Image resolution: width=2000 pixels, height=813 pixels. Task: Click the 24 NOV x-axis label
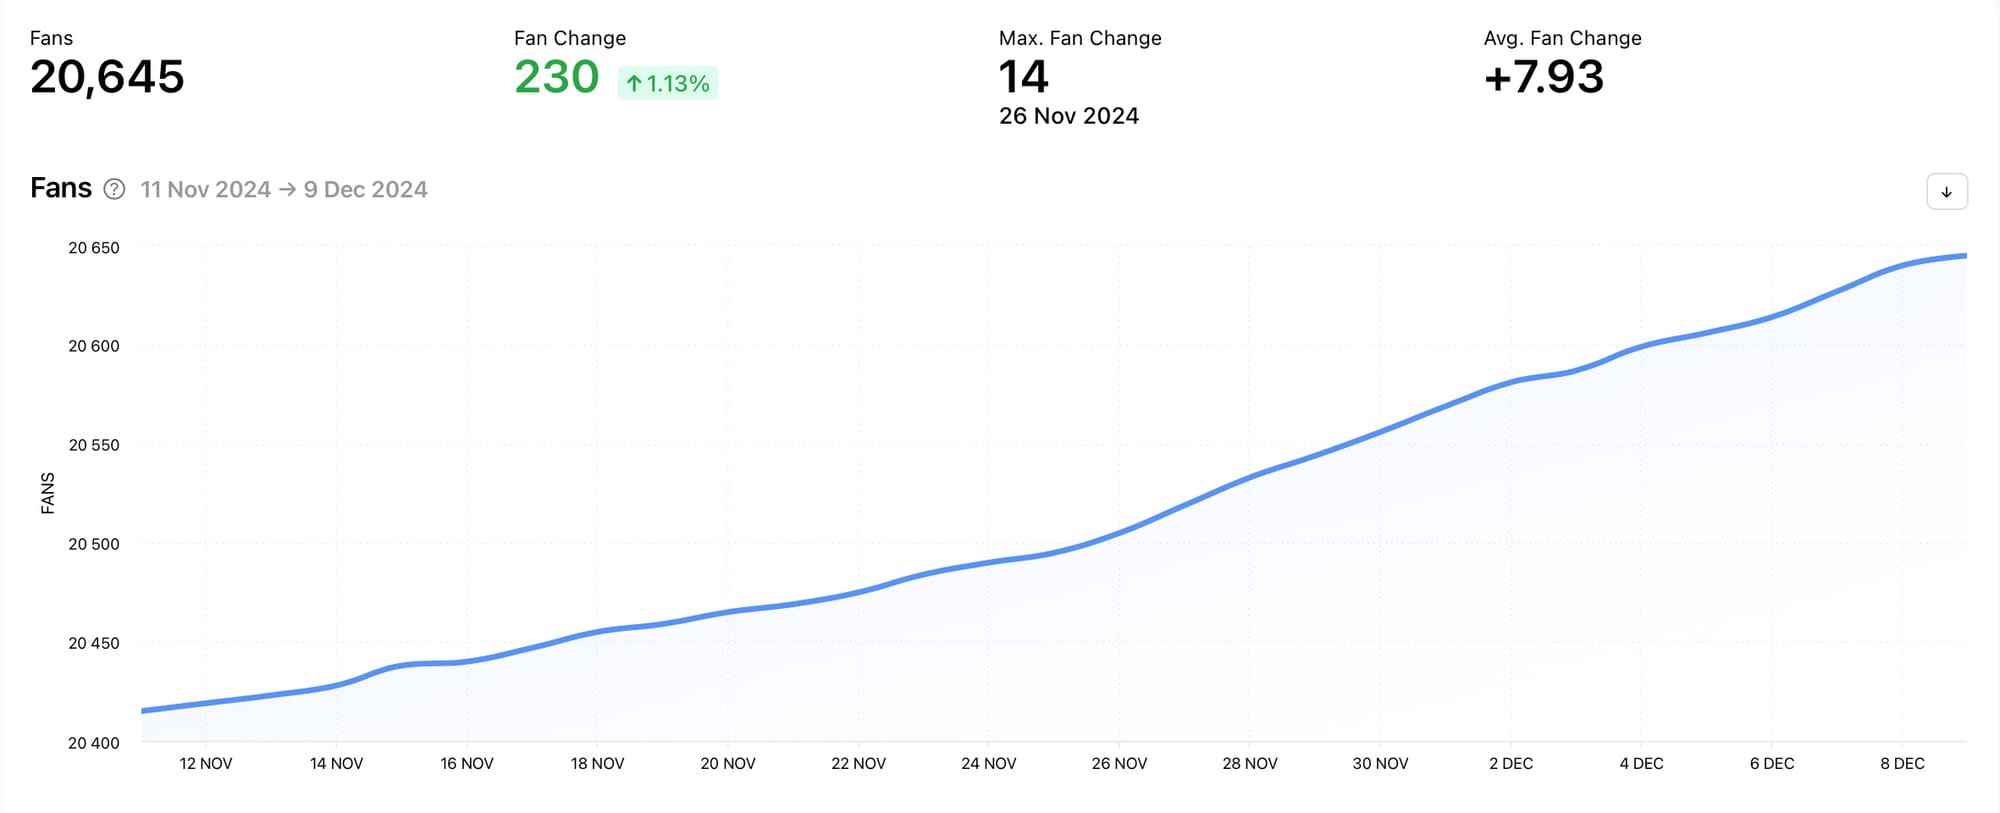(x=989, y=763)
